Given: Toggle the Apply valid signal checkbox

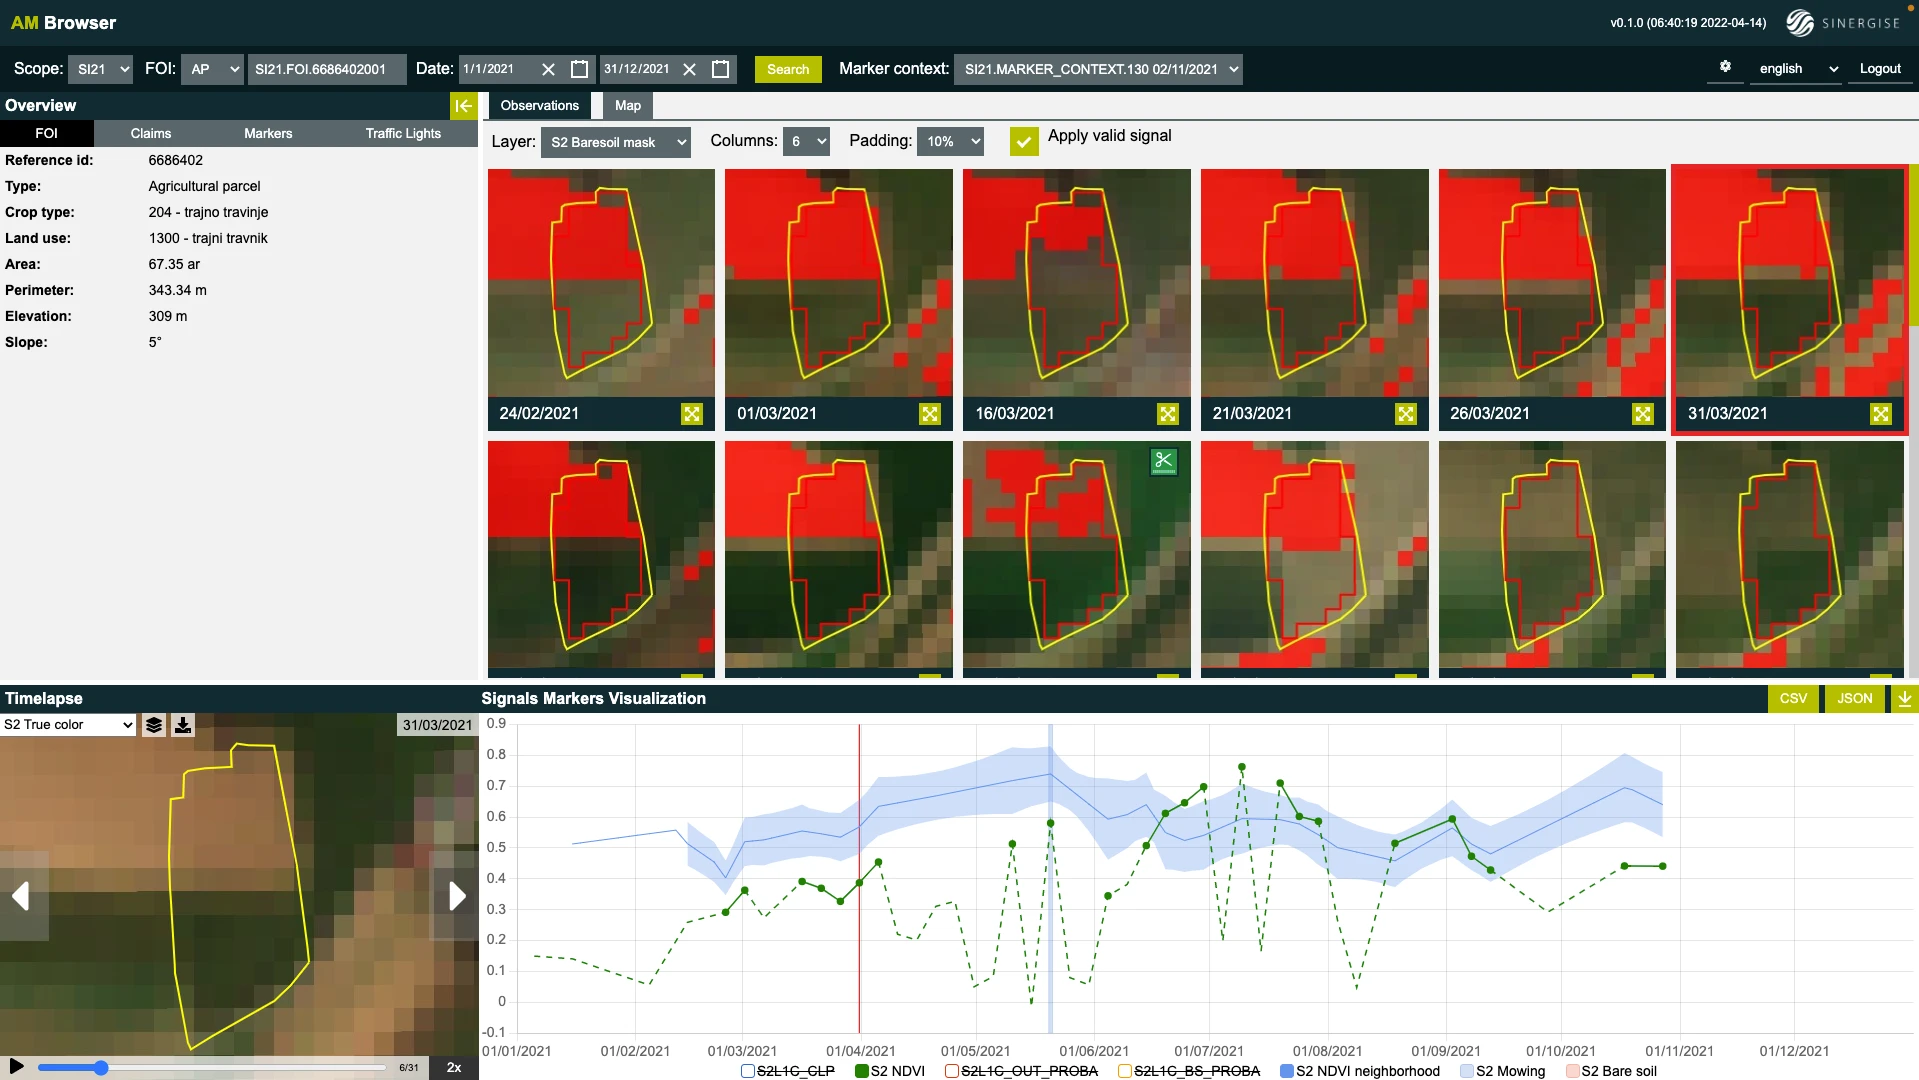Looking at the screenshot, I should [x=1023, y=141].
